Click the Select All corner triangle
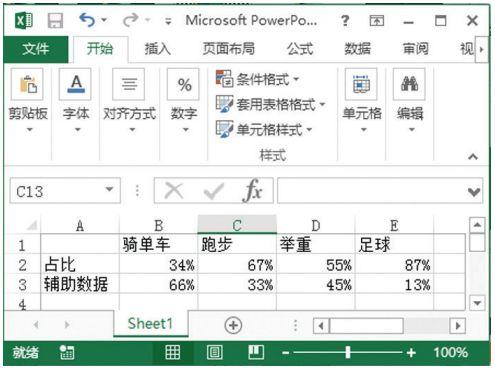 pyautogui.click(x=32, y=226)
